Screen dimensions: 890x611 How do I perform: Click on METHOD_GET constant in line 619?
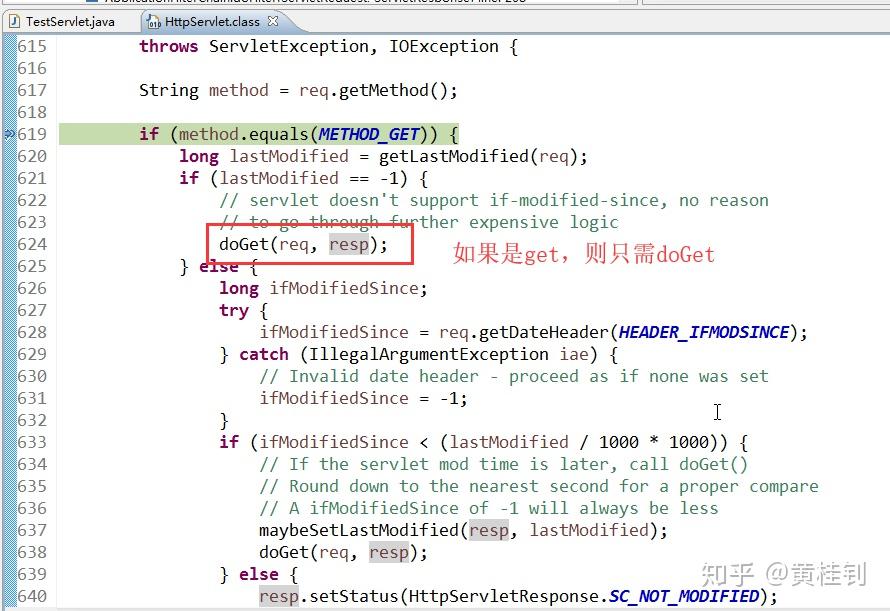(x=369, y=134)
